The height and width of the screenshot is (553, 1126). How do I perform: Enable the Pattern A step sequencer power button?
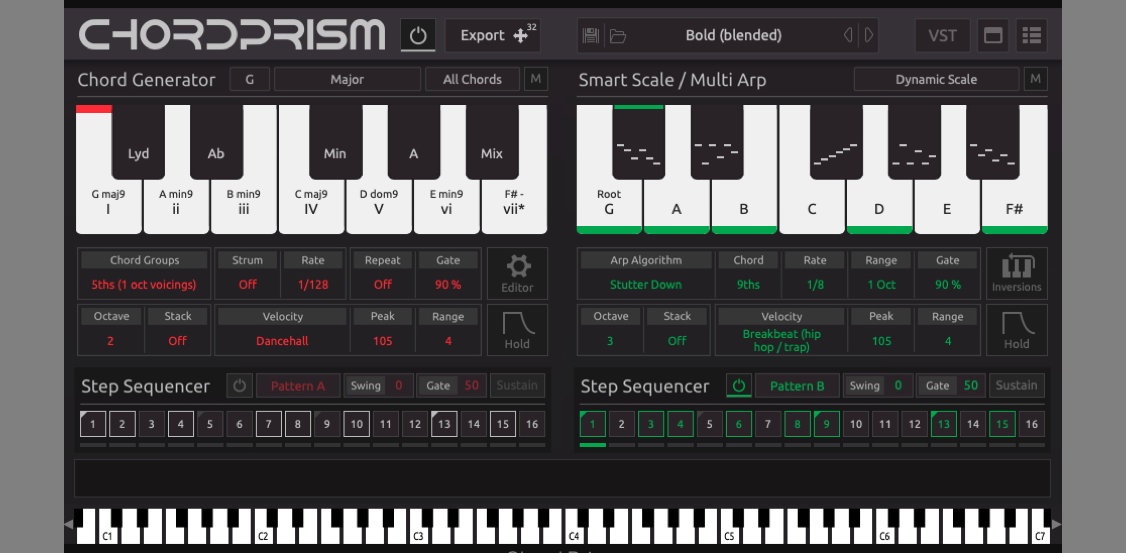click(239, 386)
